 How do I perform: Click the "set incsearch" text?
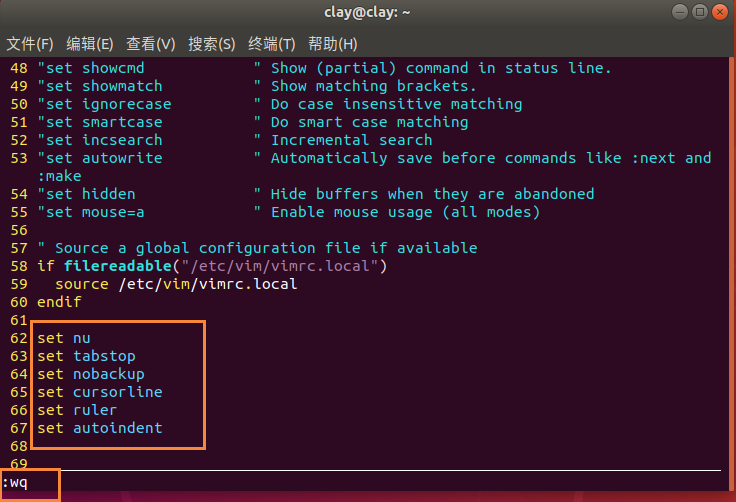[100, 140]
